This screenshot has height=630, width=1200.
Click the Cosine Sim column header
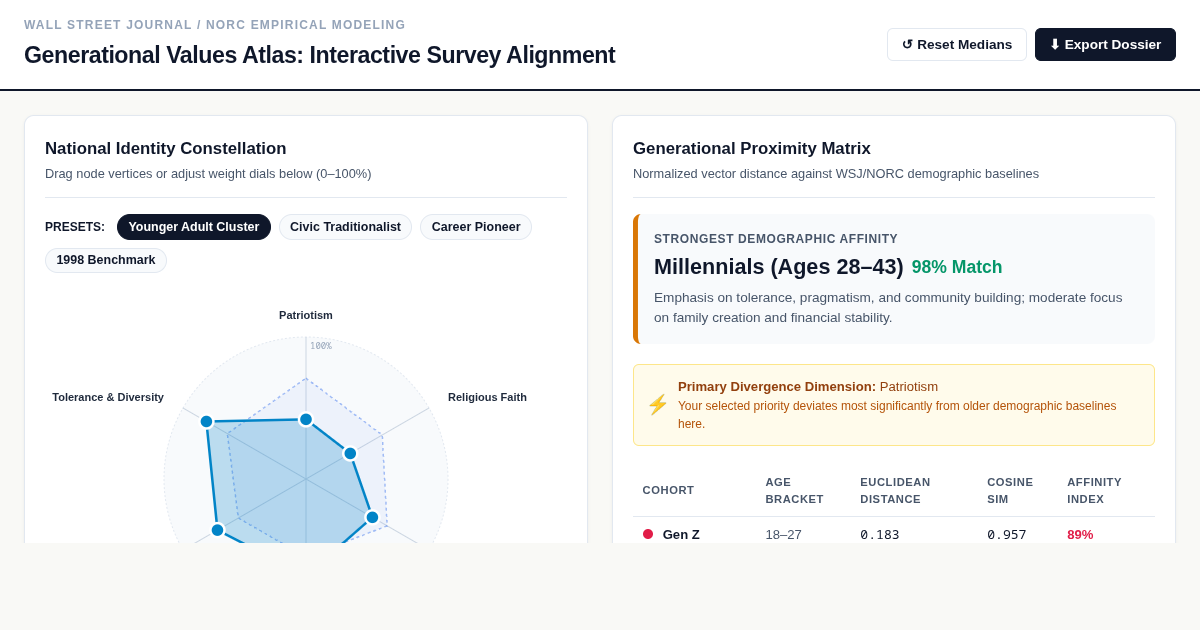(1010, 490)
